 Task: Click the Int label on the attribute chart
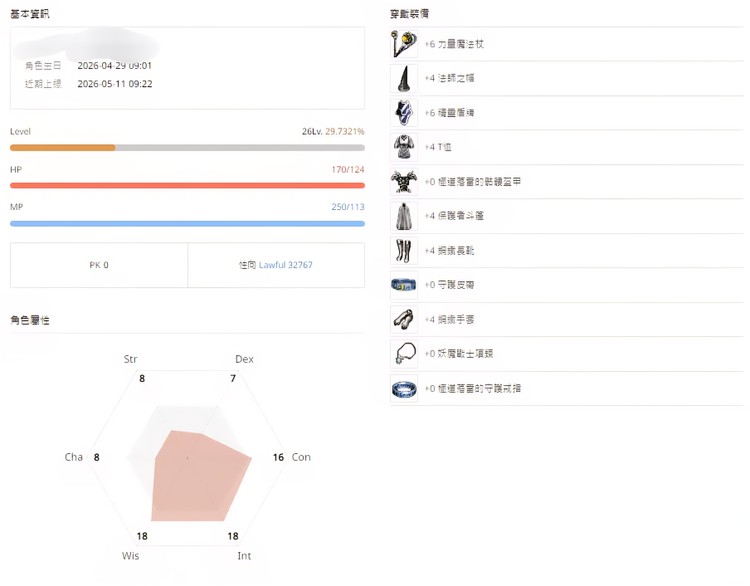[244, 556]
